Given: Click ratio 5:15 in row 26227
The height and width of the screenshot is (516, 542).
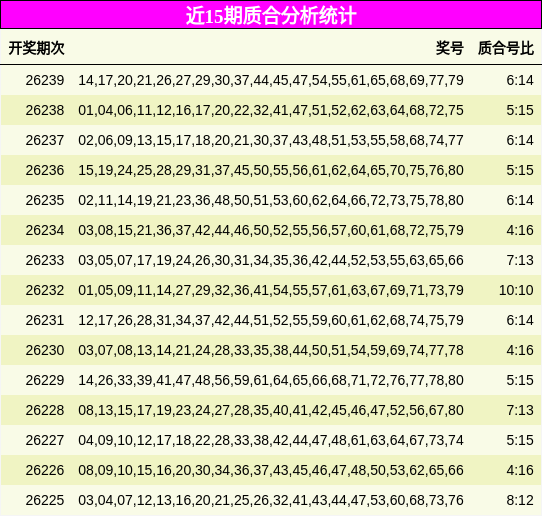Looking at the screenshot, I should (520, 440).
